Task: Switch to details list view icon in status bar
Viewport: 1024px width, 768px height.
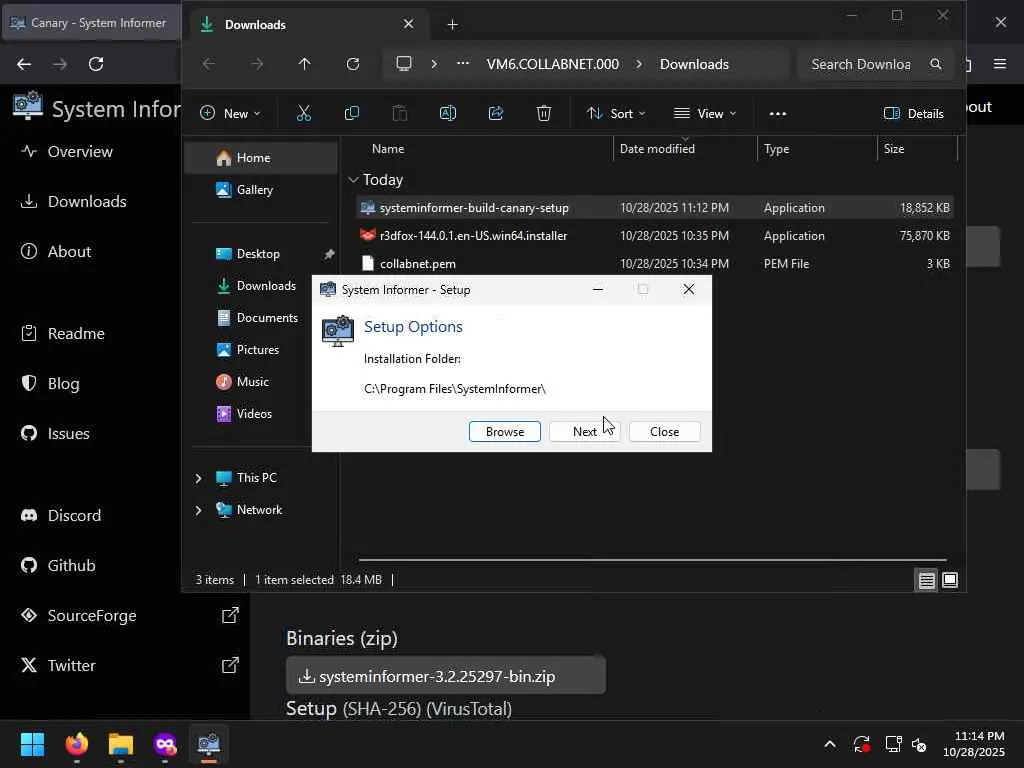Action: point(926,580)
